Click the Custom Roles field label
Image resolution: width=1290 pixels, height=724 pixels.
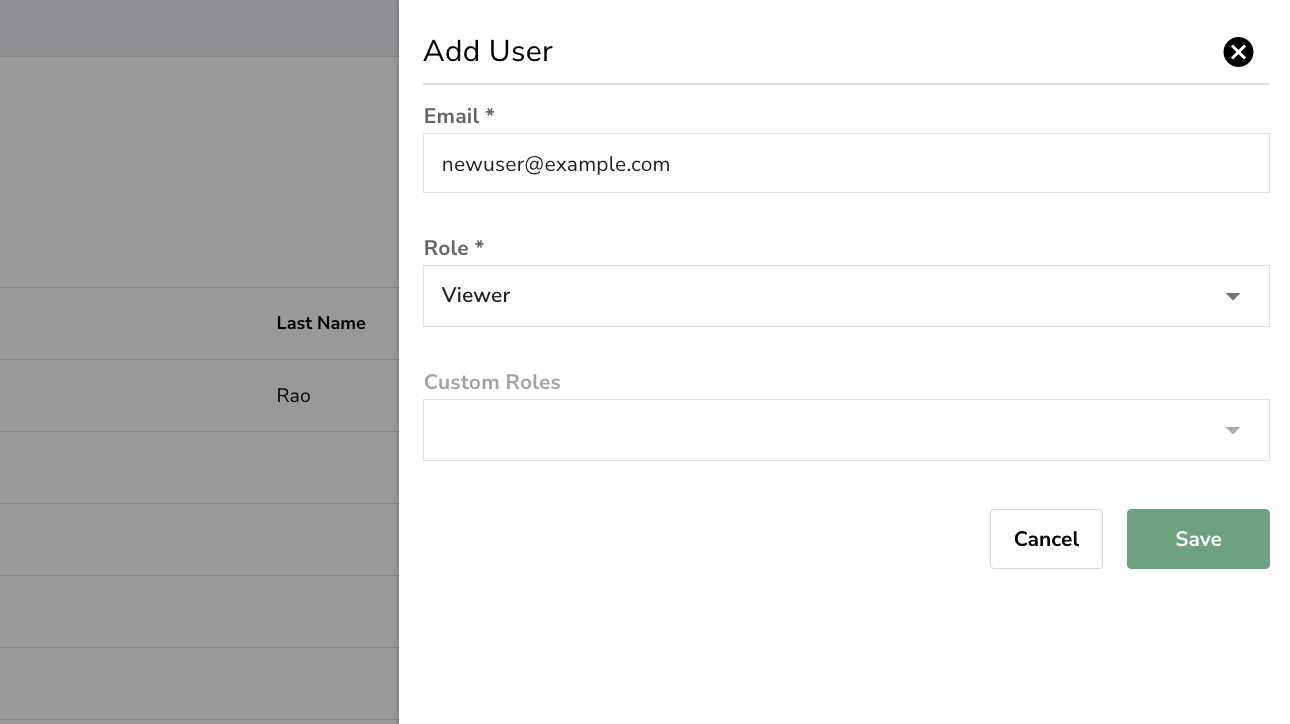click(492, 382)
